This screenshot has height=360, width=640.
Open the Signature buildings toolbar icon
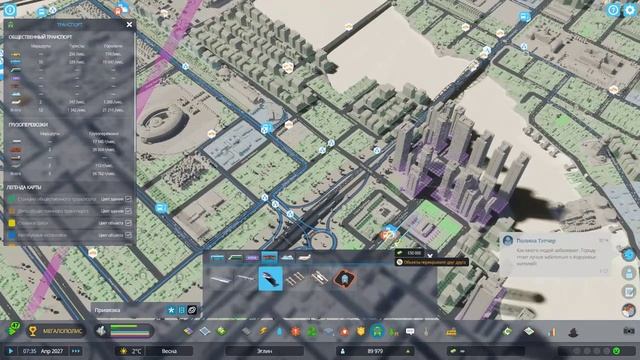pyautogui.click(x=222, y=331)
